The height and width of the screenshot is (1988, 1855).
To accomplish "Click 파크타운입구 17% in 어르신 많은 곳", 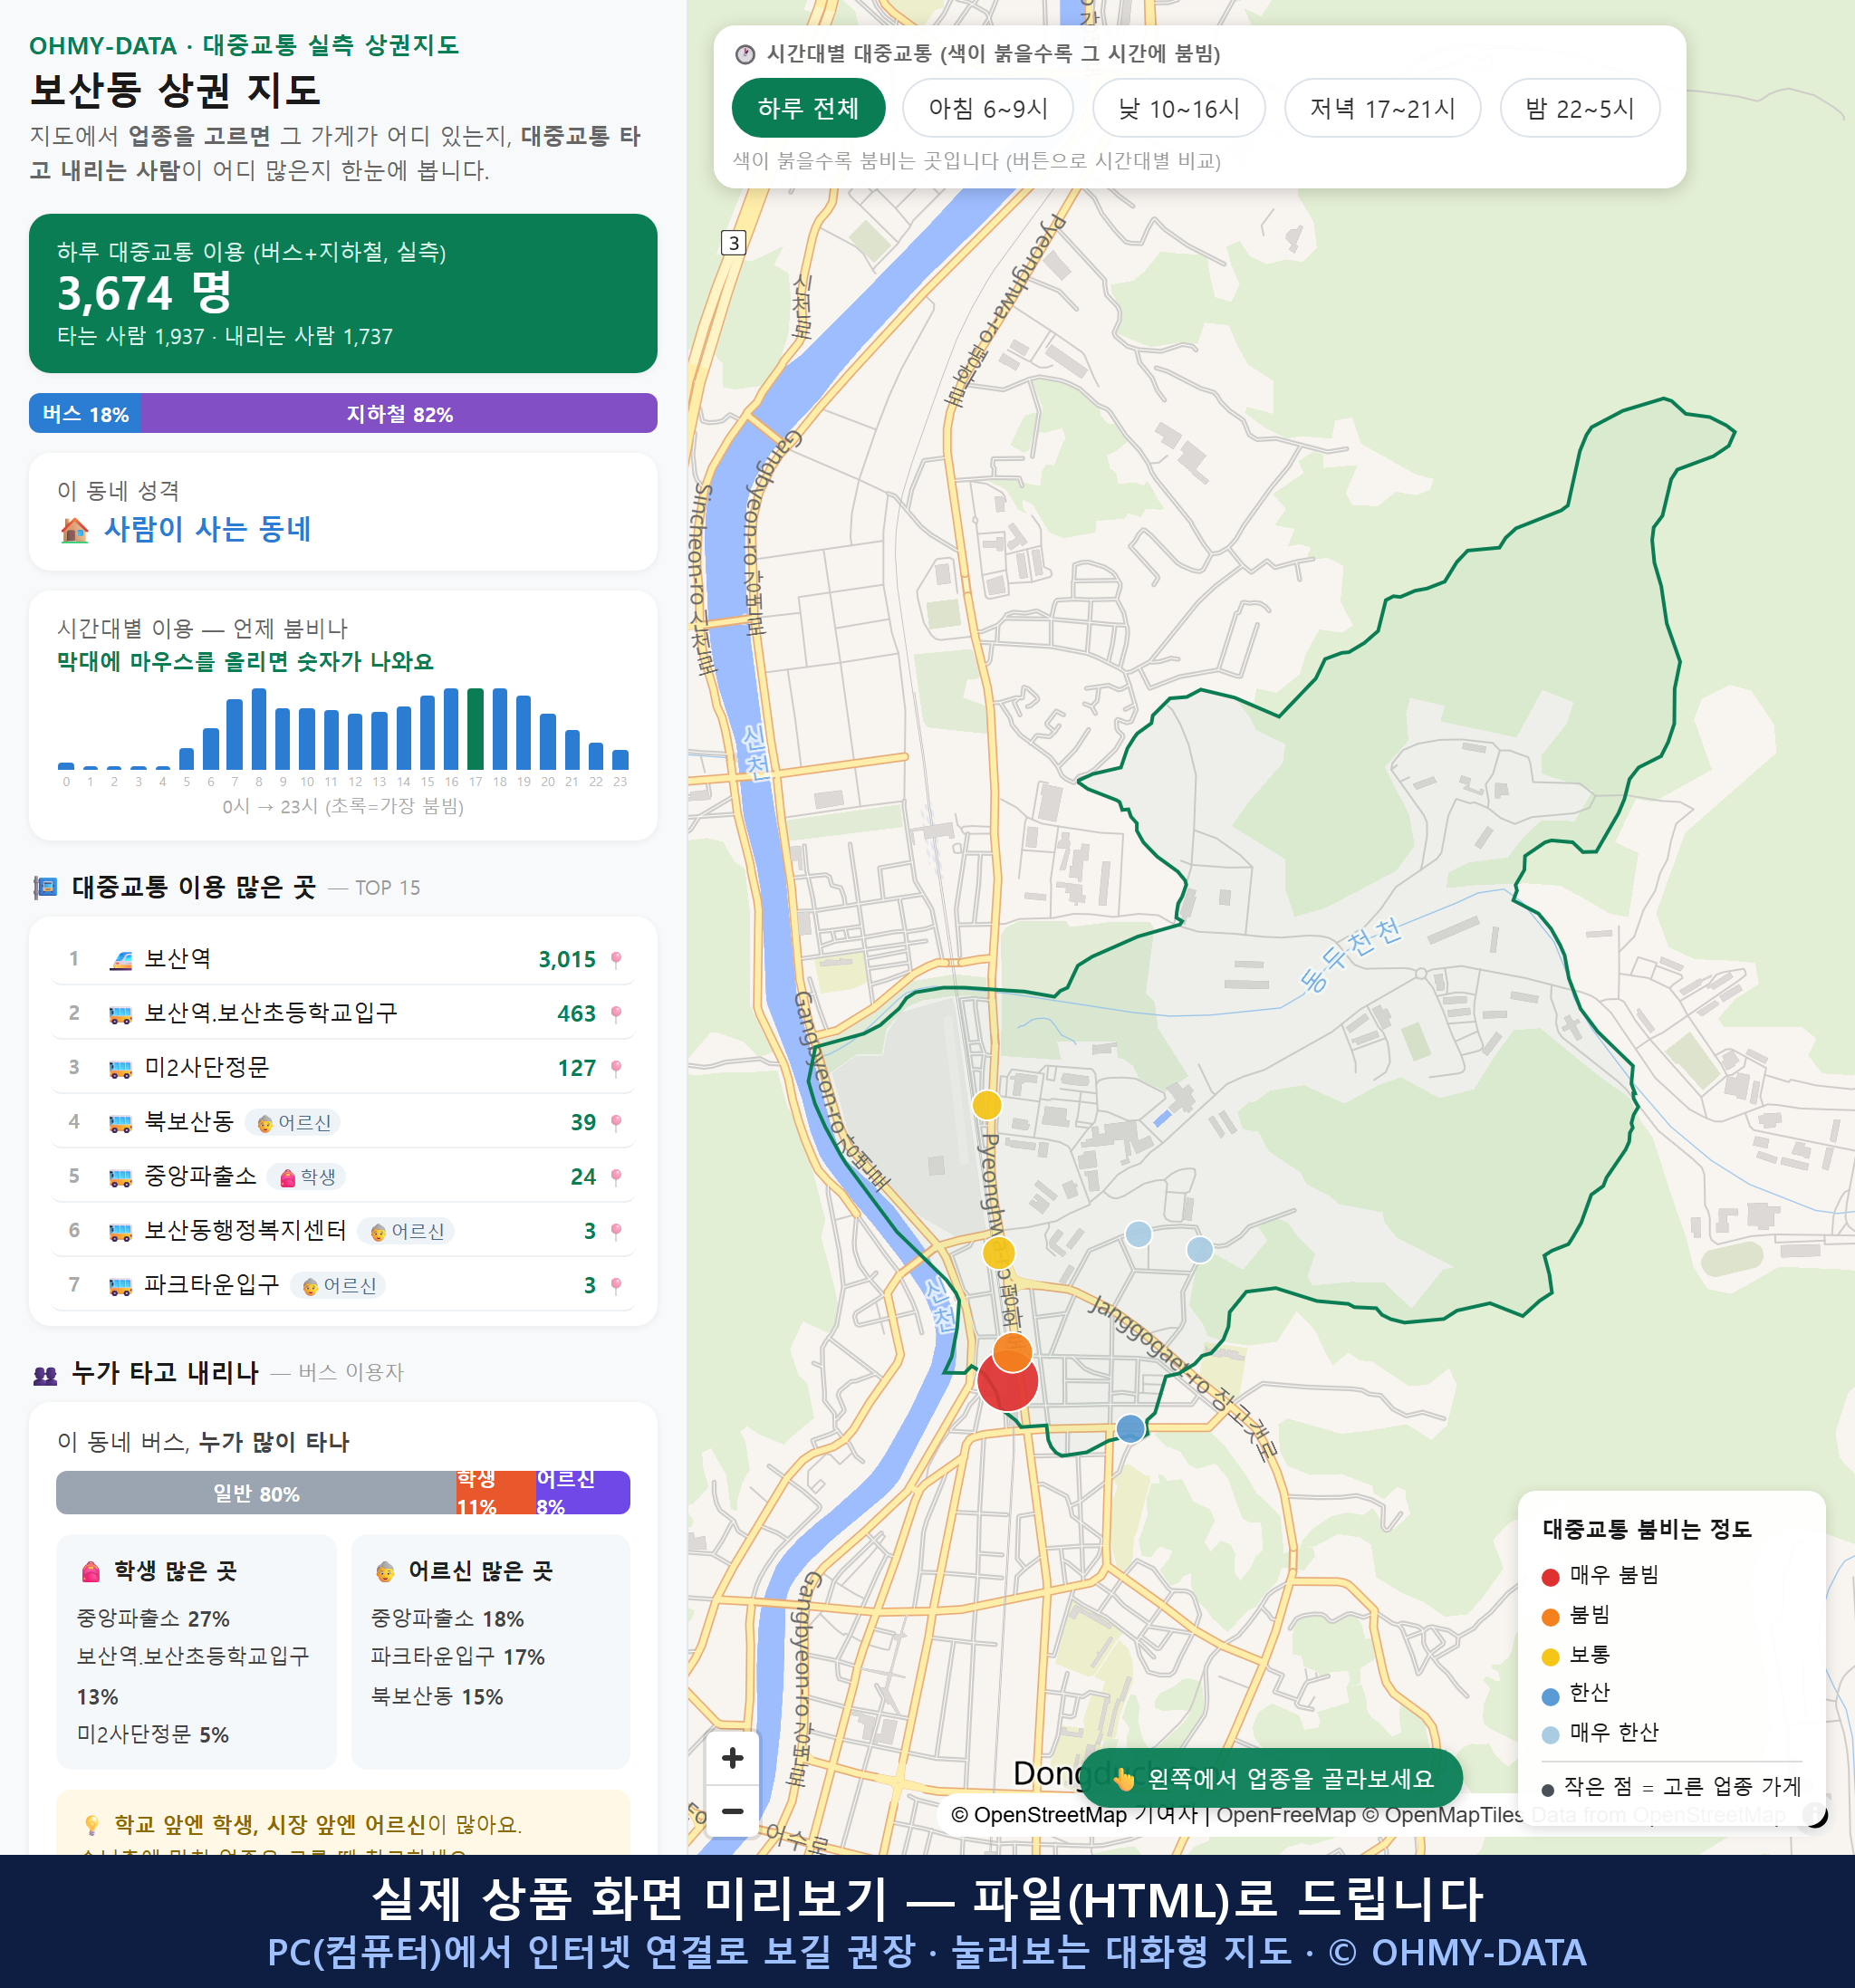I will tap(458, 1657).
